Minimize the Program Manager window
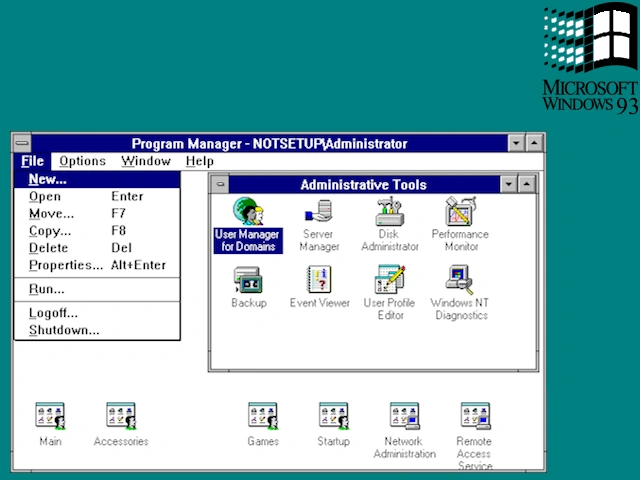This screenshot has width=640, height=480. 516,143
